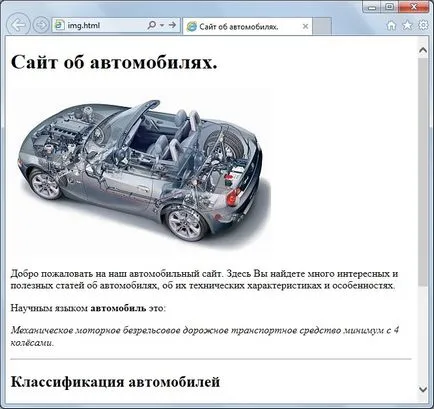The width and height of the screenshot is (434, 409).
Task: Click the Home house icon
Action: coord(391,26)
